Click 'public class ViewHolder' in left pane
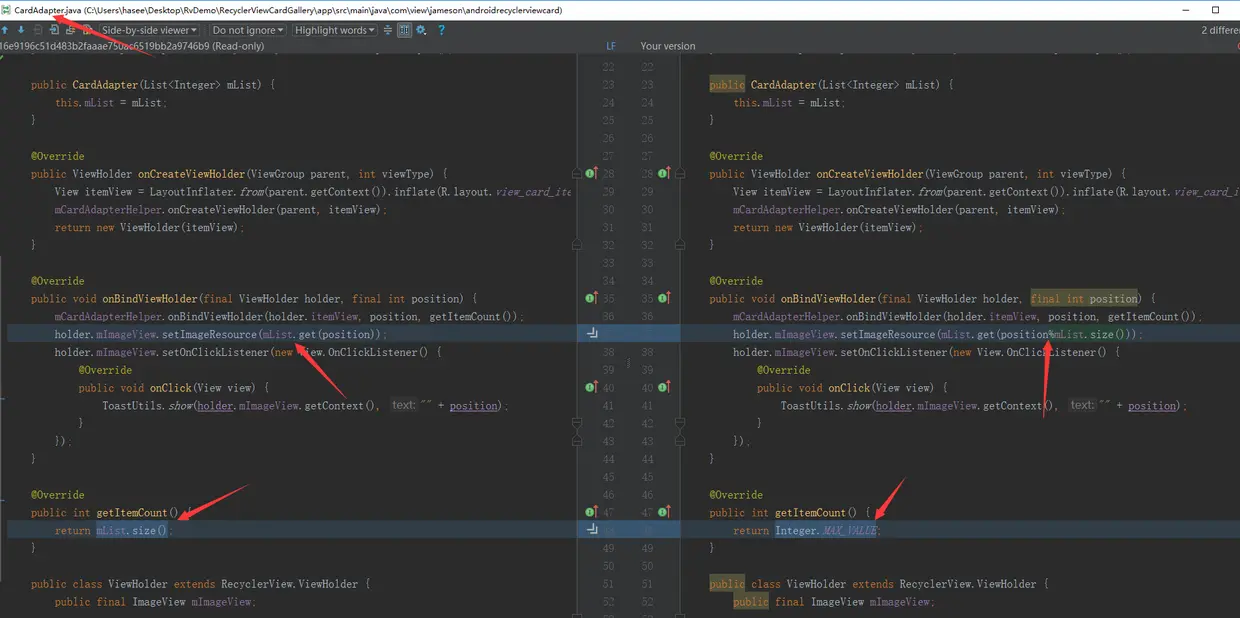This screenshot has height=618, width=1240. coord(99,583)
